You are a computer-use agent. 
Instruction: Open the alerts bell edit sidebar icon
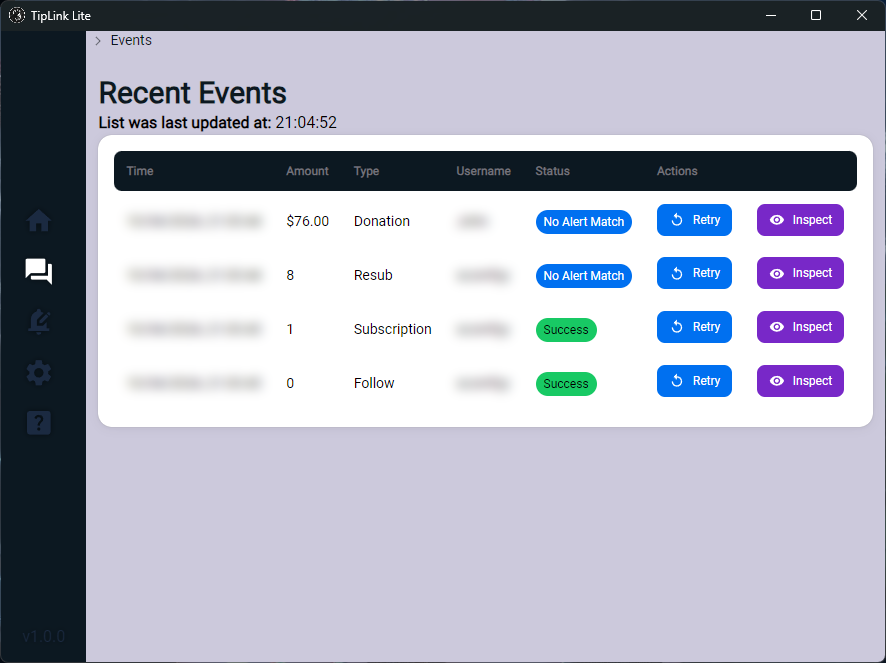coord(38,322)
